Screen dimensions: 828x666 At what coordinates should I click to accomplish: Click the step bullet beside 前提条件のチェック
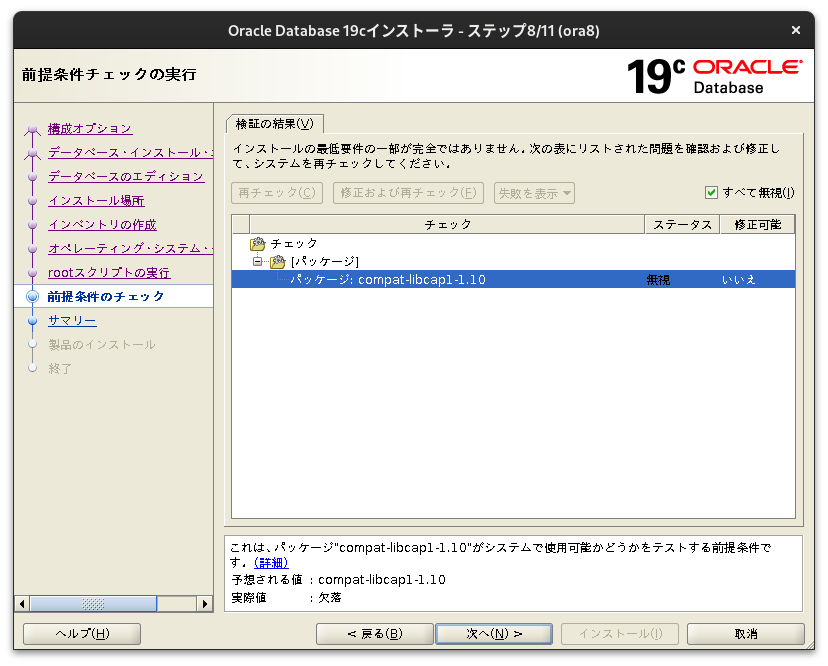tap(32, 295)
